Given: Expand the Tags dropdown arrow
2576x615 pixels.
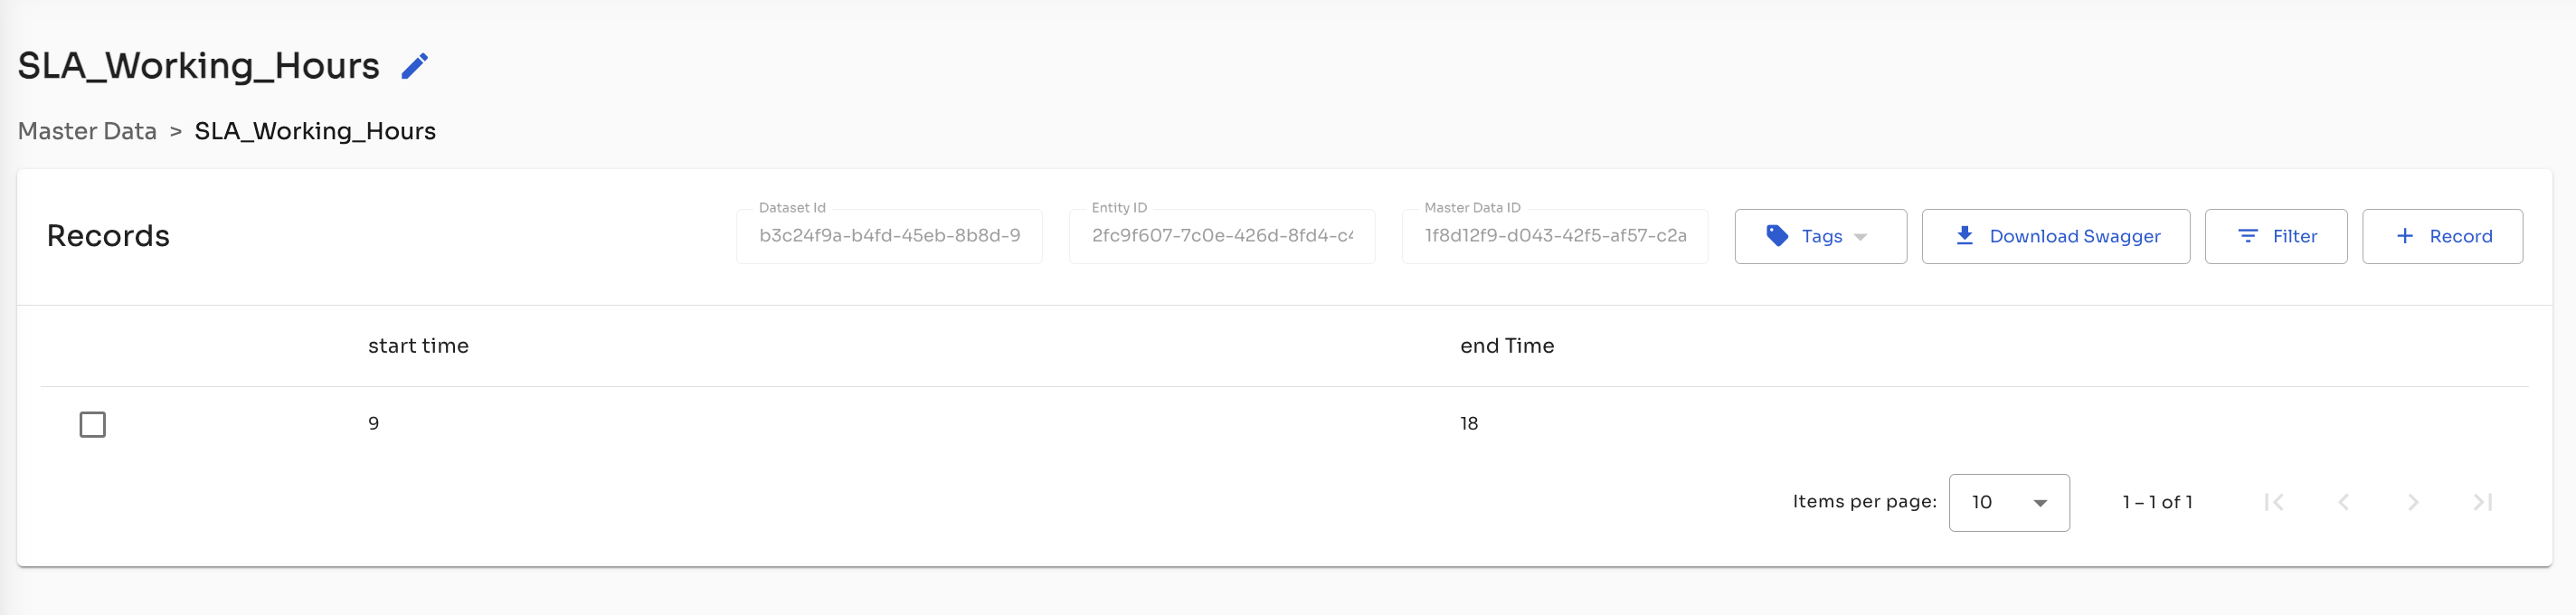Looking at the screenshot, I should click(x=1860, y=237).
